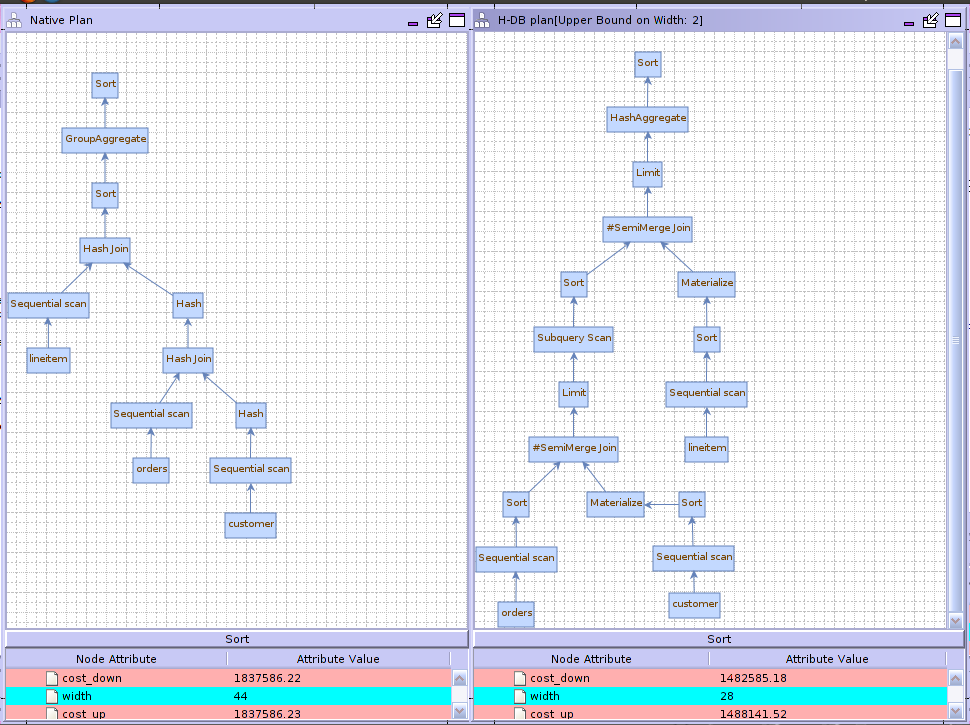Viewport: 970px width, 725px height.
Task: Click down arrow of H-DB attribute table scrollbar
Action: pyautogui.click(x=955, y=711)
